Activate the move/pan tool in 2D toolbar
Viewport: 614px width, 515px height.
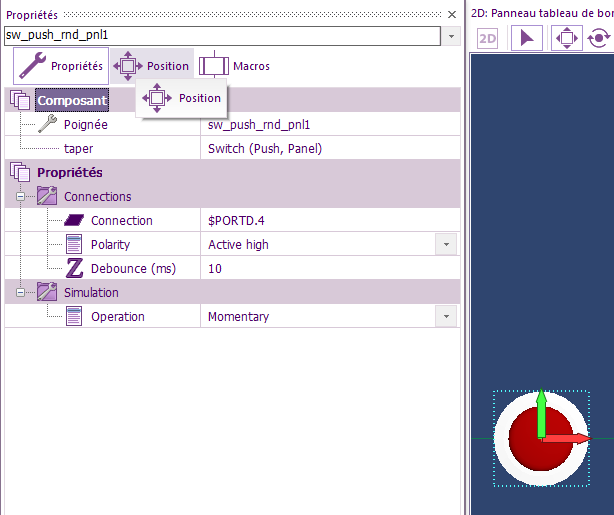[566, 39]
